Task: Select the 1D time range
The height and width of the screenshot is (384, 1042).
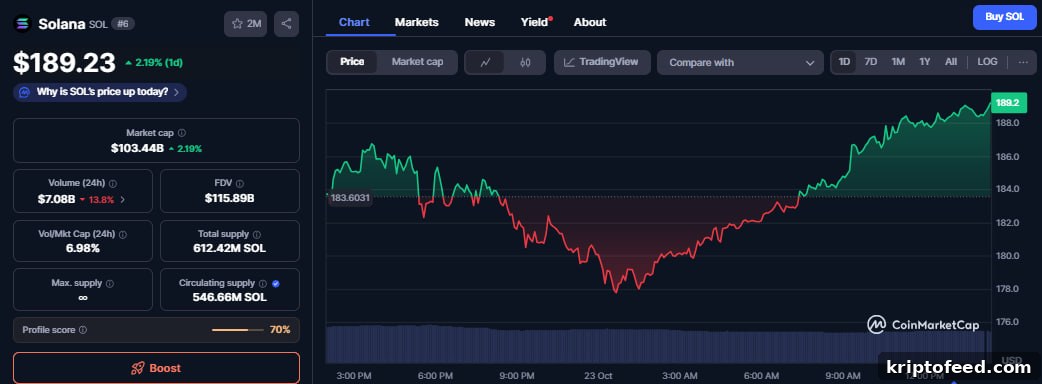Action: pos(844,62)
